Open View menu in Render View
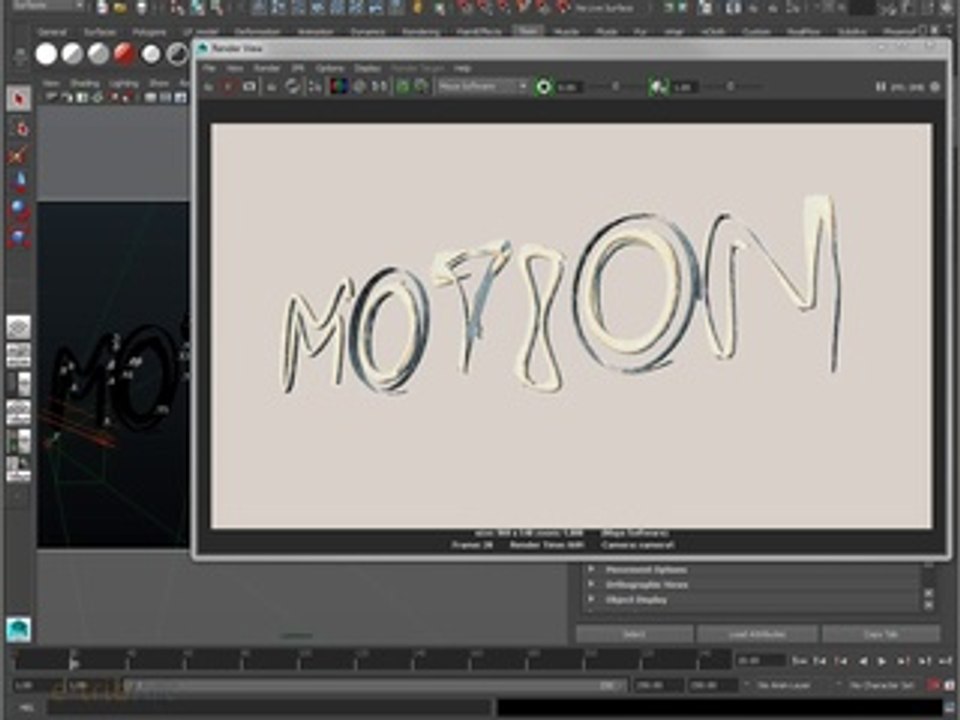The height and width of the screenshot is (720, 960). pos(234,68)
